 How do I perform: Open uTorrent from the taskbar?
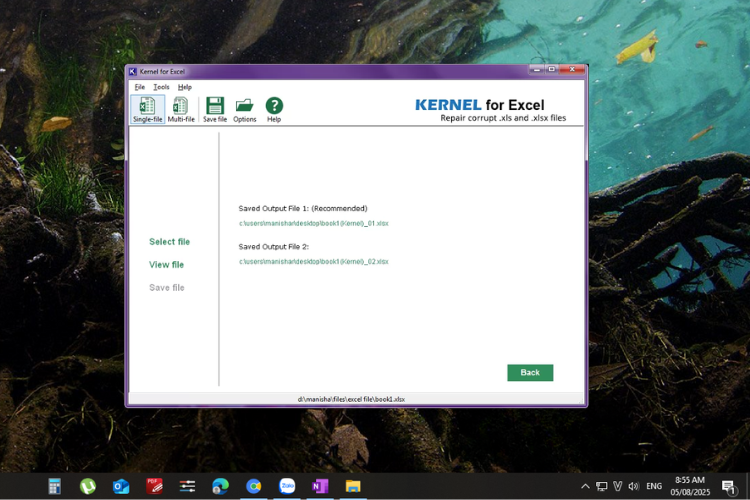[x=88, y=487]
